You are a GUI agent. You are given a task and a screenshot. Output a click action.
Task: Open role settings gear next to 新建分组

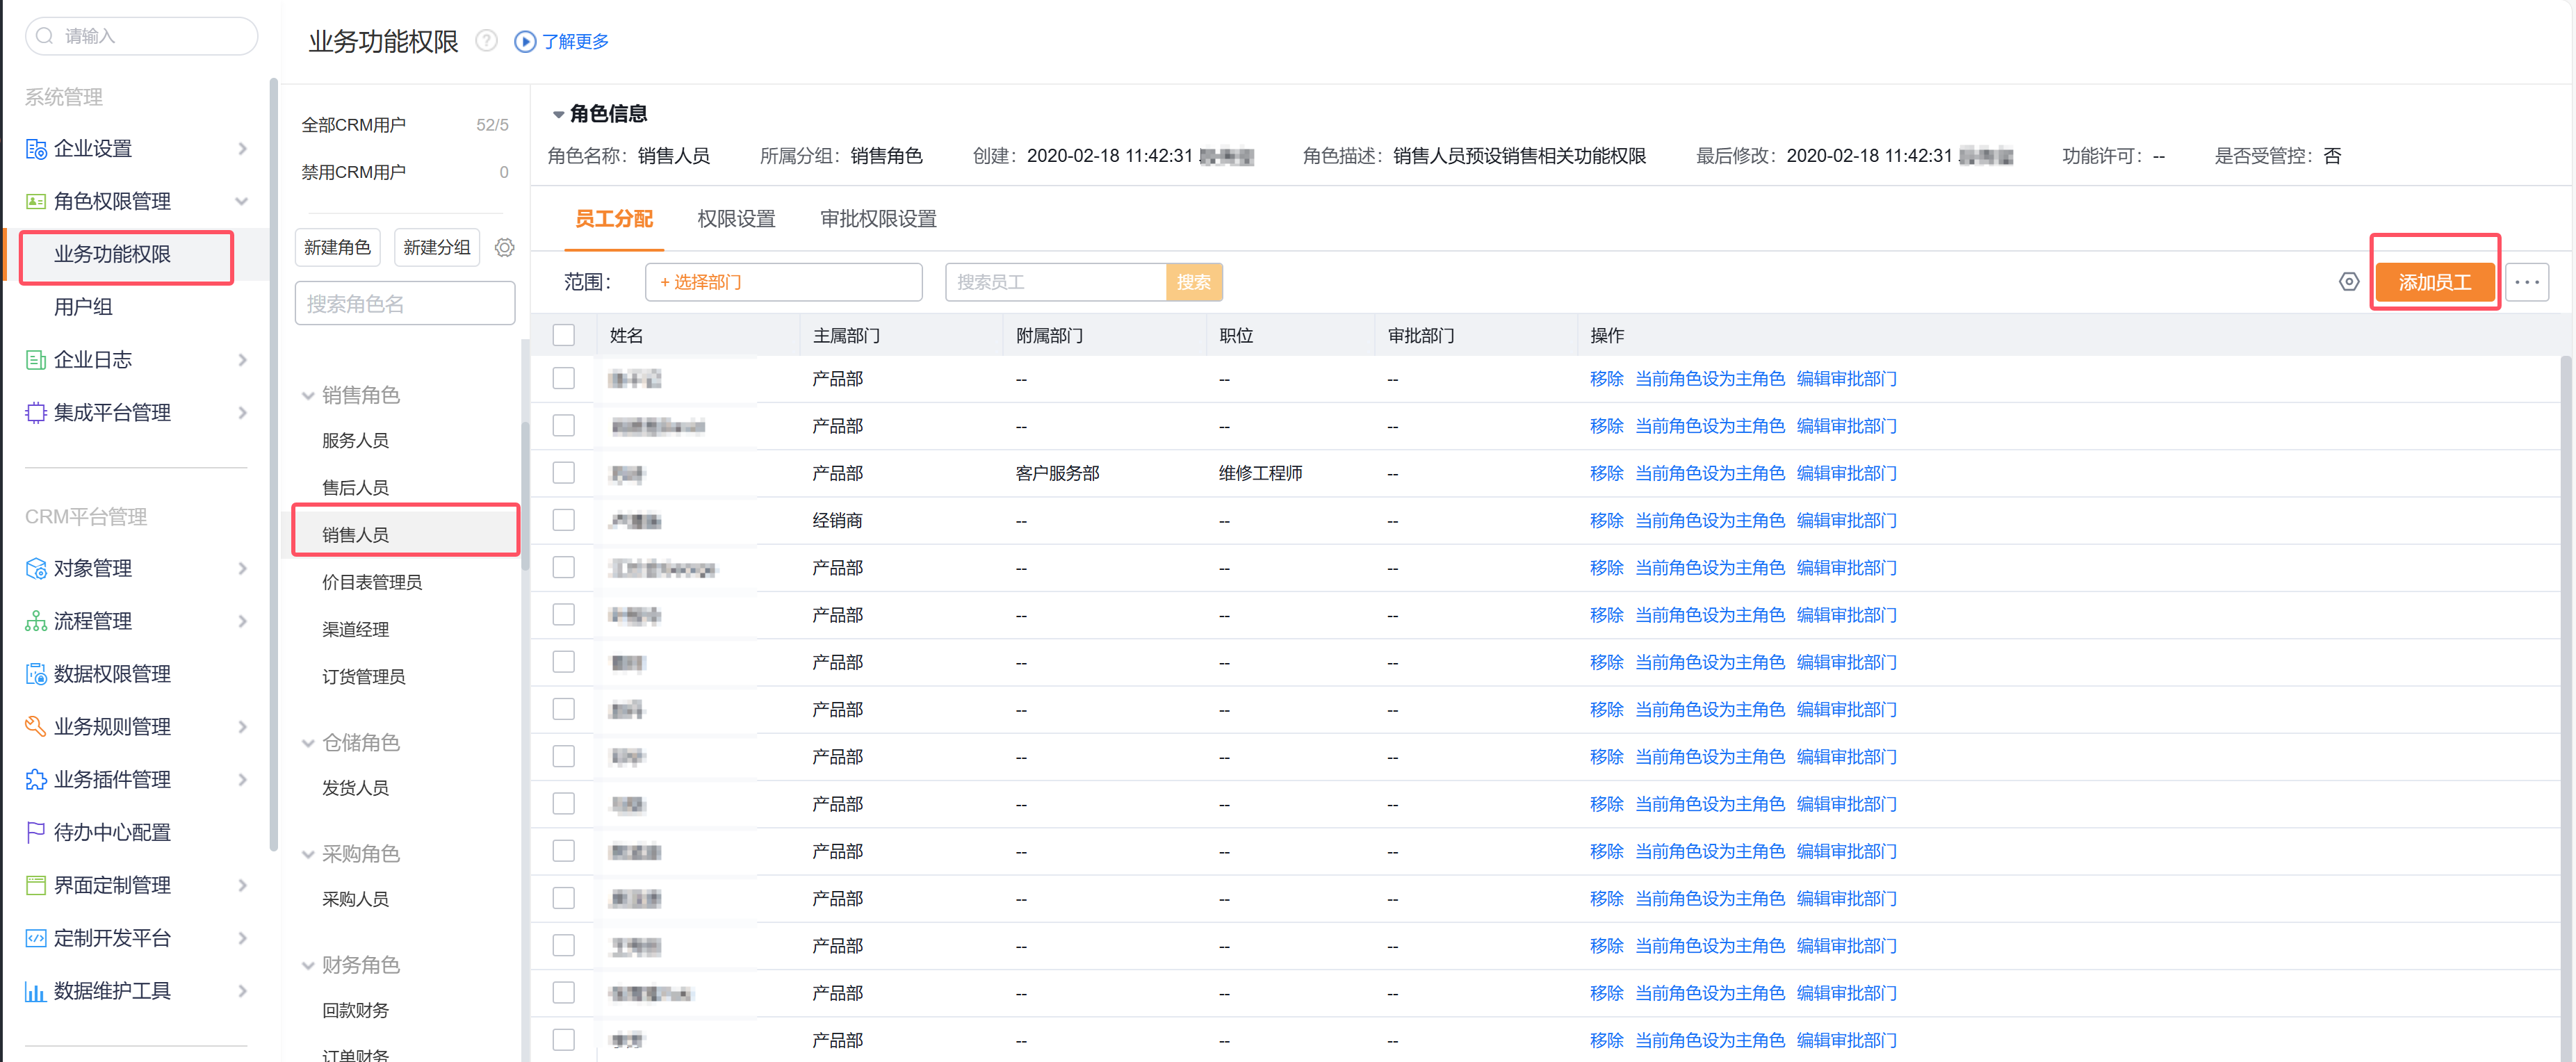coord(505,247)
